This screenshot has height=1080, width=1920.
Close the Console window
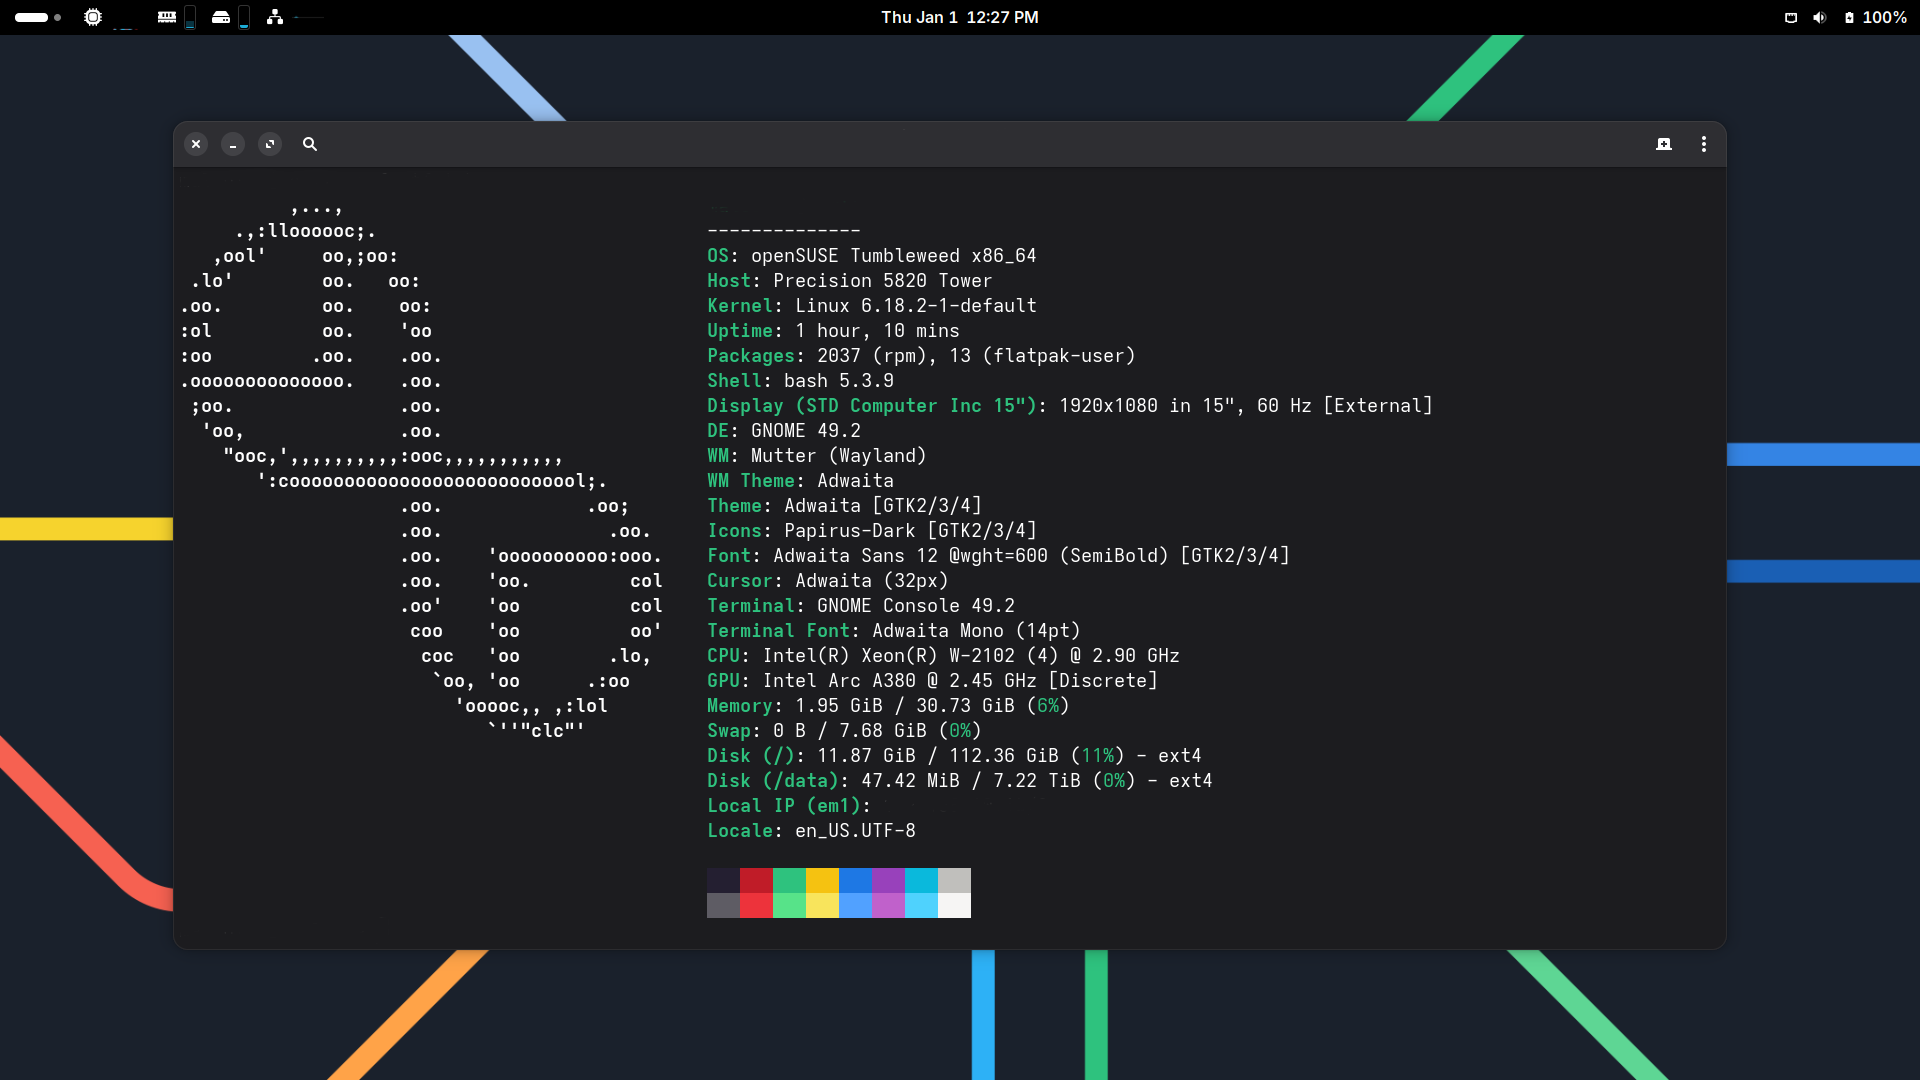coord(196,144)
